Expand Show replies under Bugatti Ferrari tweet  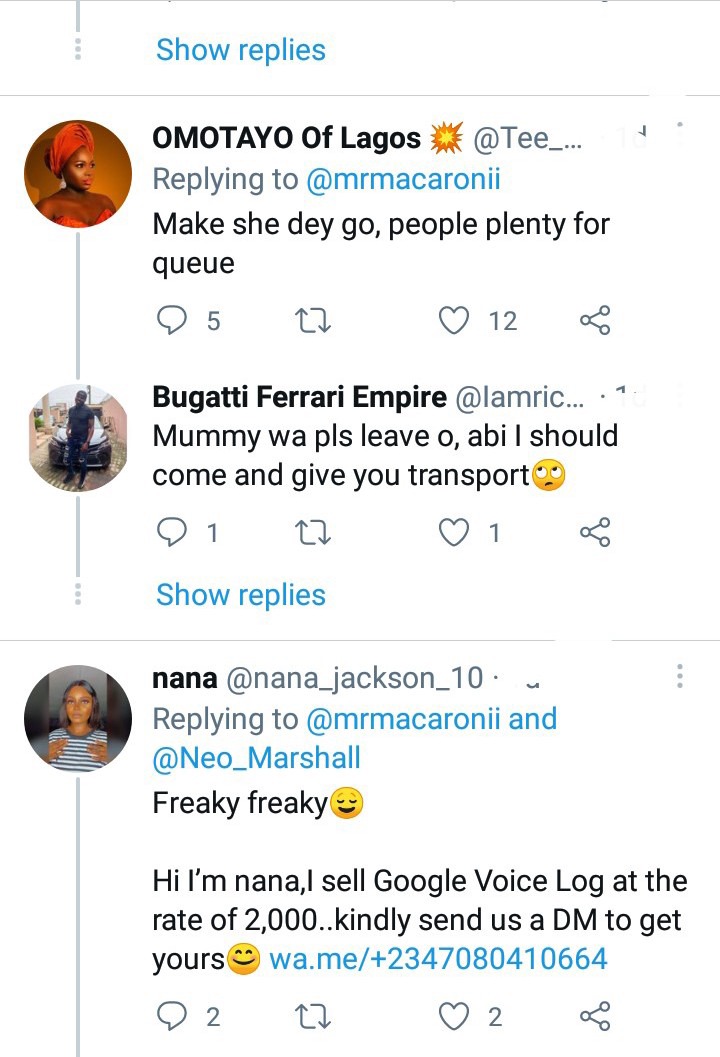[x=241, y=595]
